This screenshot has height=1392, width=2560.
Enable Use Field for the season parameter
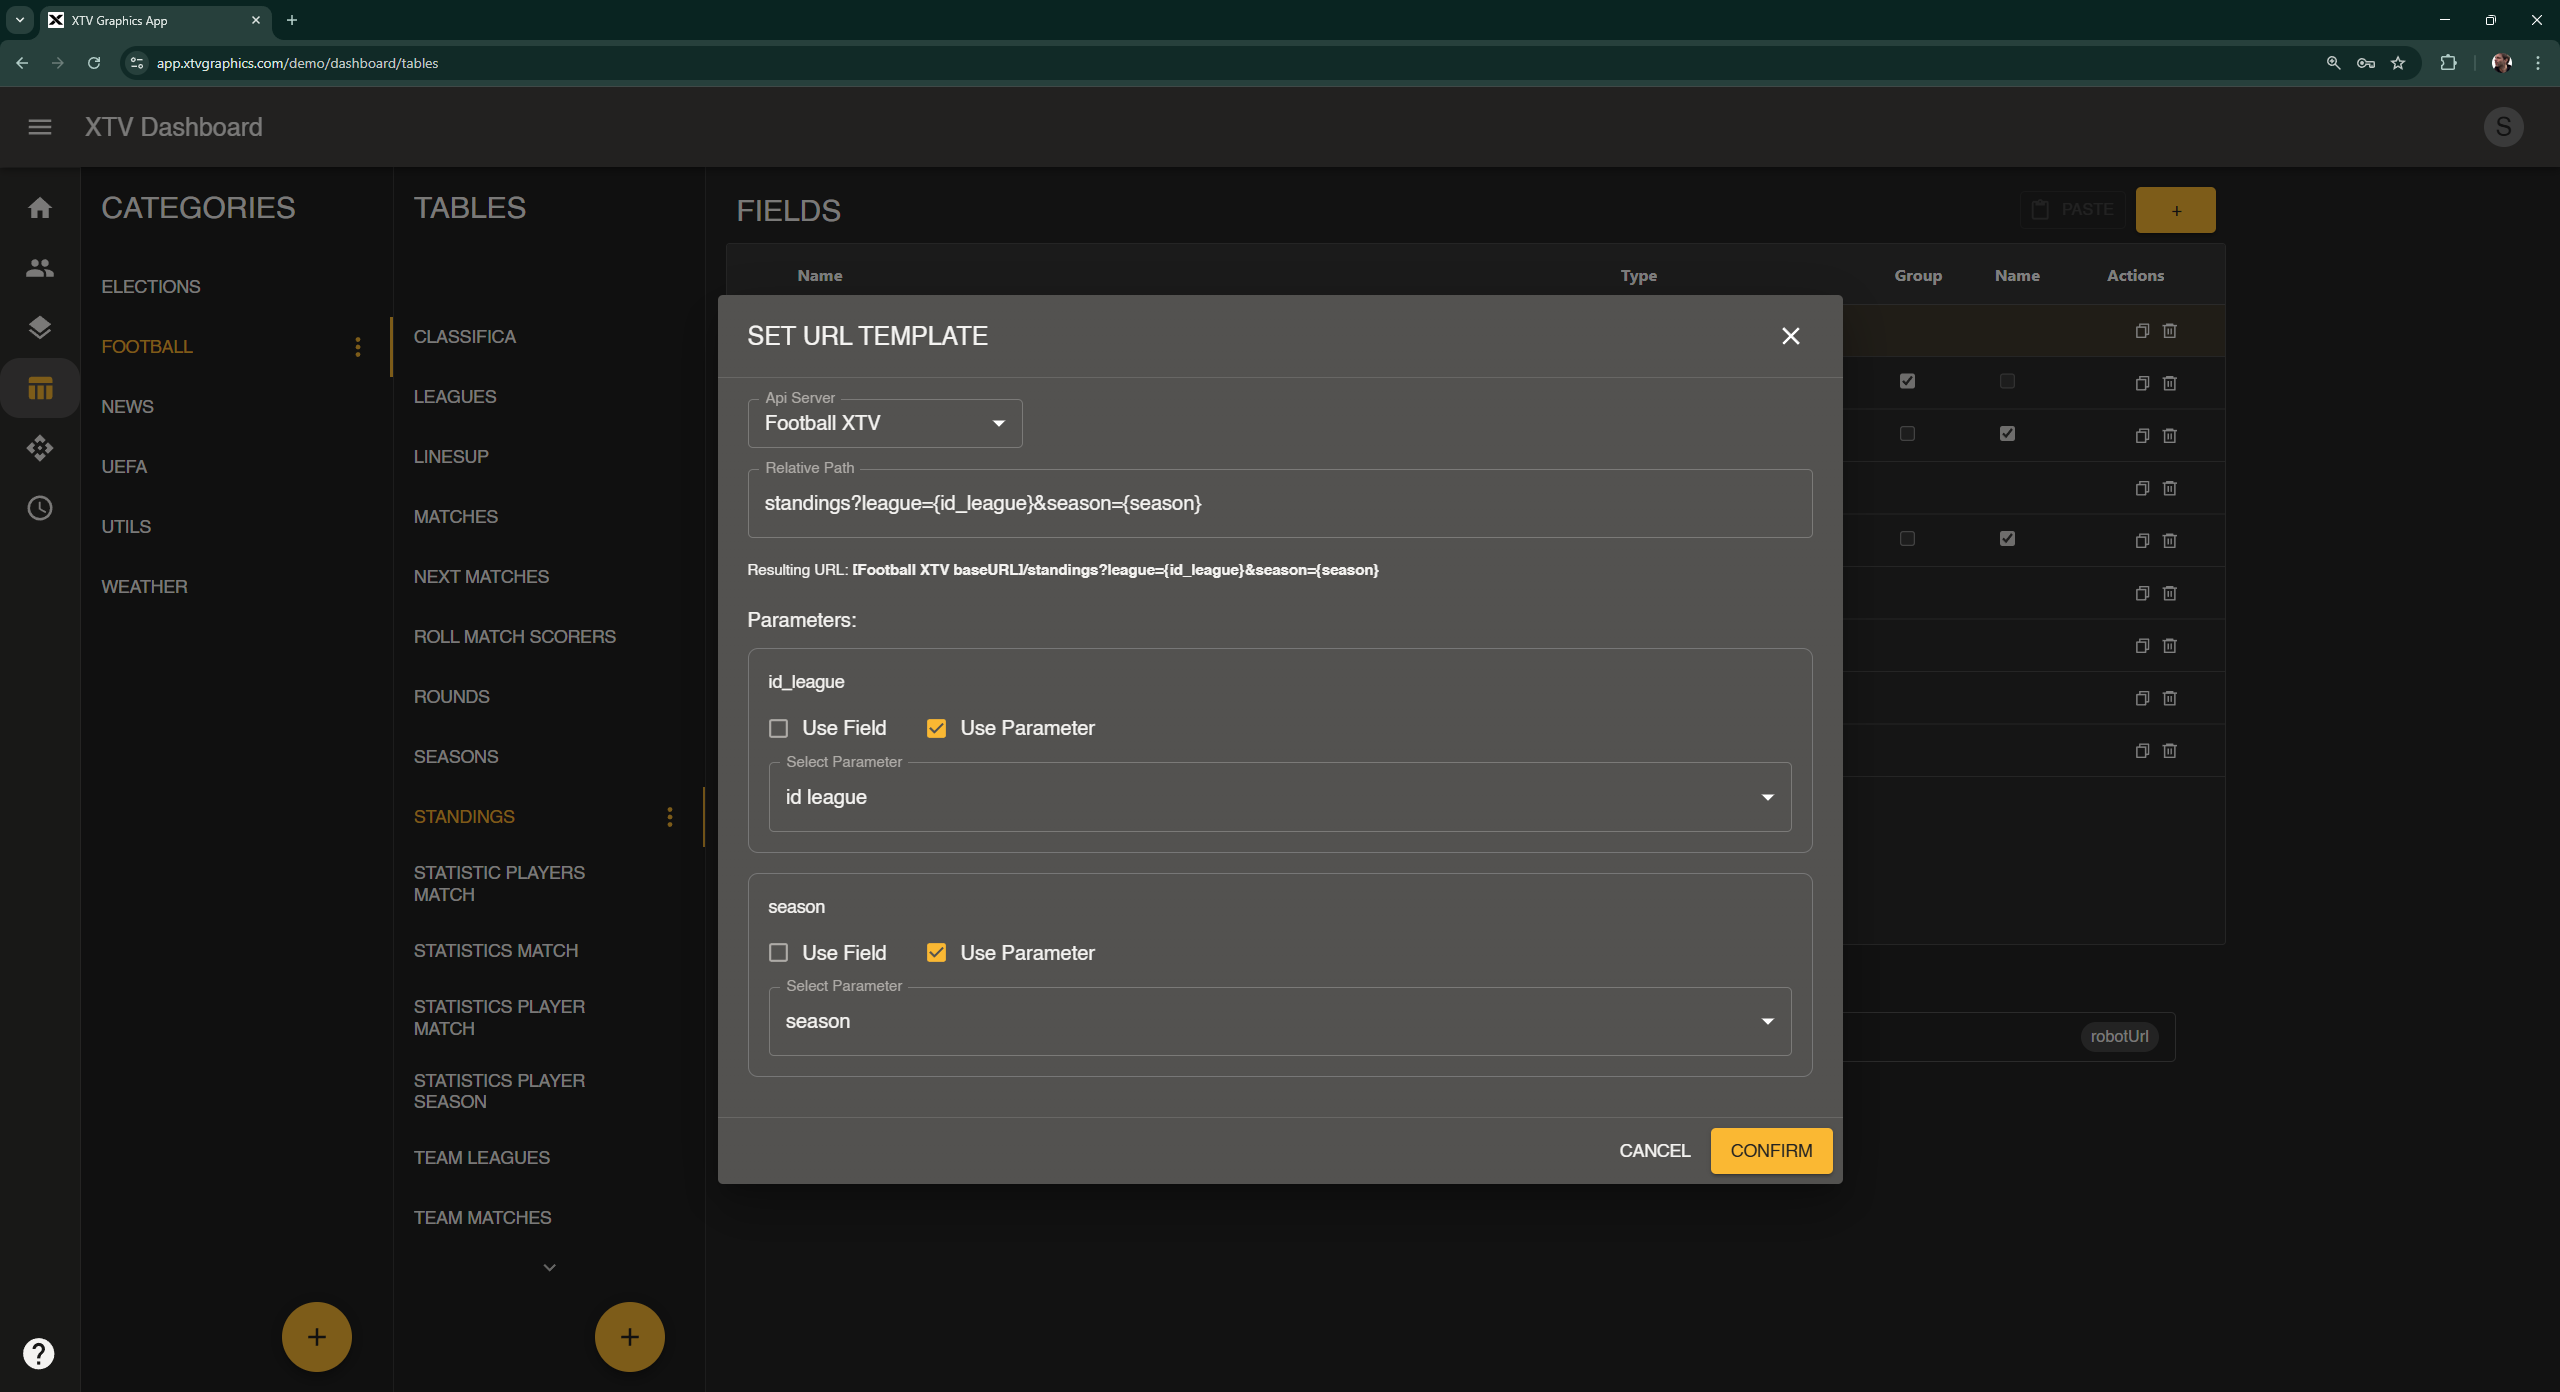(x=779, y=952)
